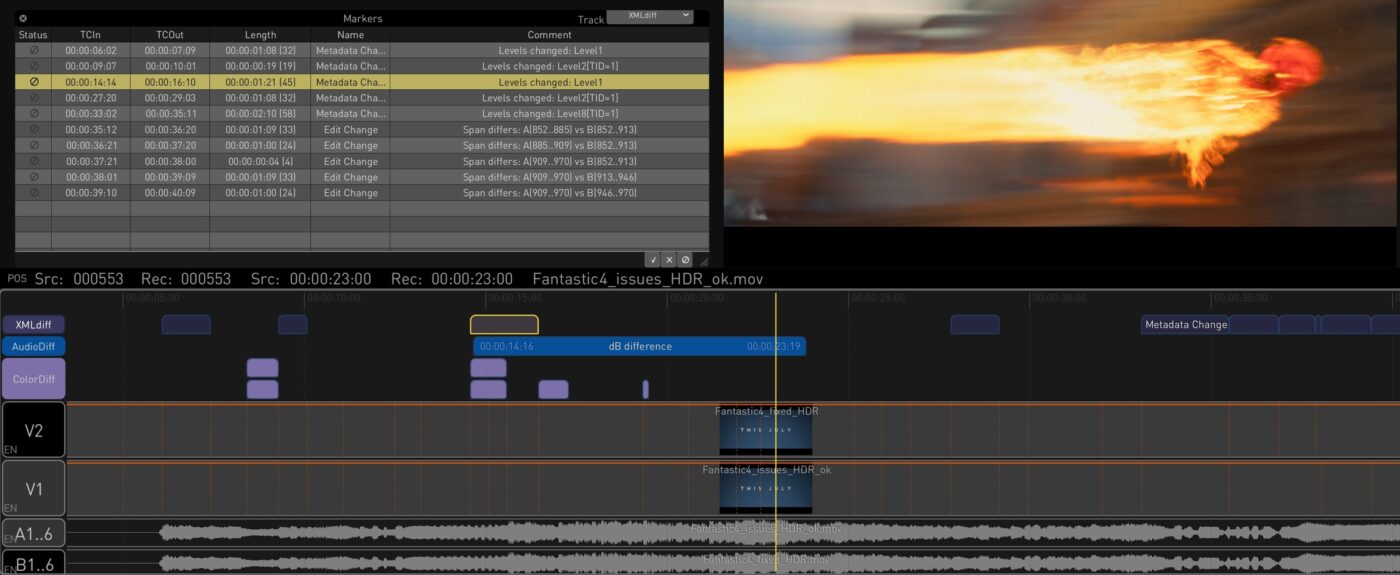The width and height of the screenshot is (1400, 575).
Task: Select comment 'Span differs: A(852..885) vs B(852..913)'
Action: 550,130
